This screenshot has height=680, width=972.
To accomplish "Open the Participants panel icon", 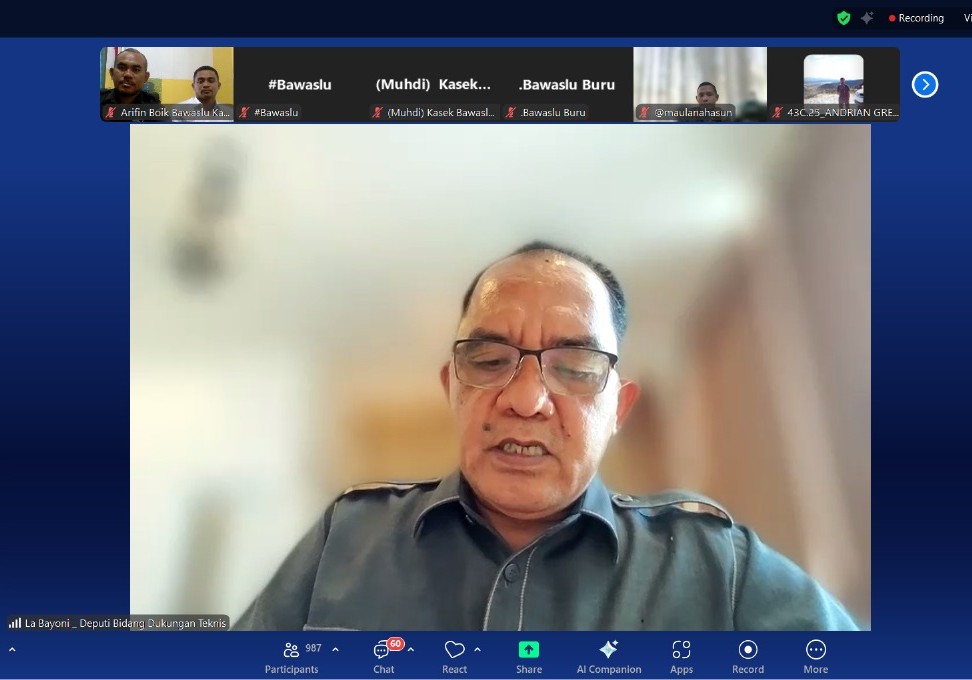I will point(291,650).
